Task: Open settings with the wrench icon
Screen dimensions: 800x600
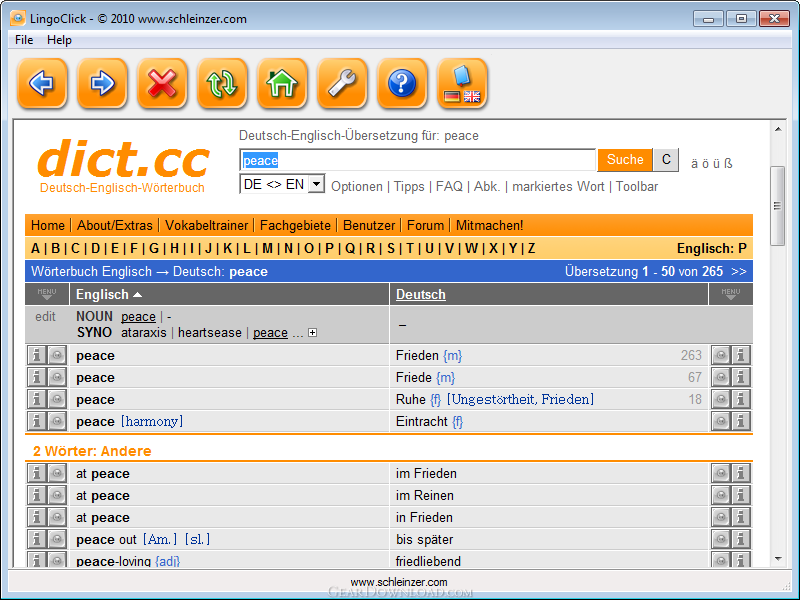Action: (342, 83)
